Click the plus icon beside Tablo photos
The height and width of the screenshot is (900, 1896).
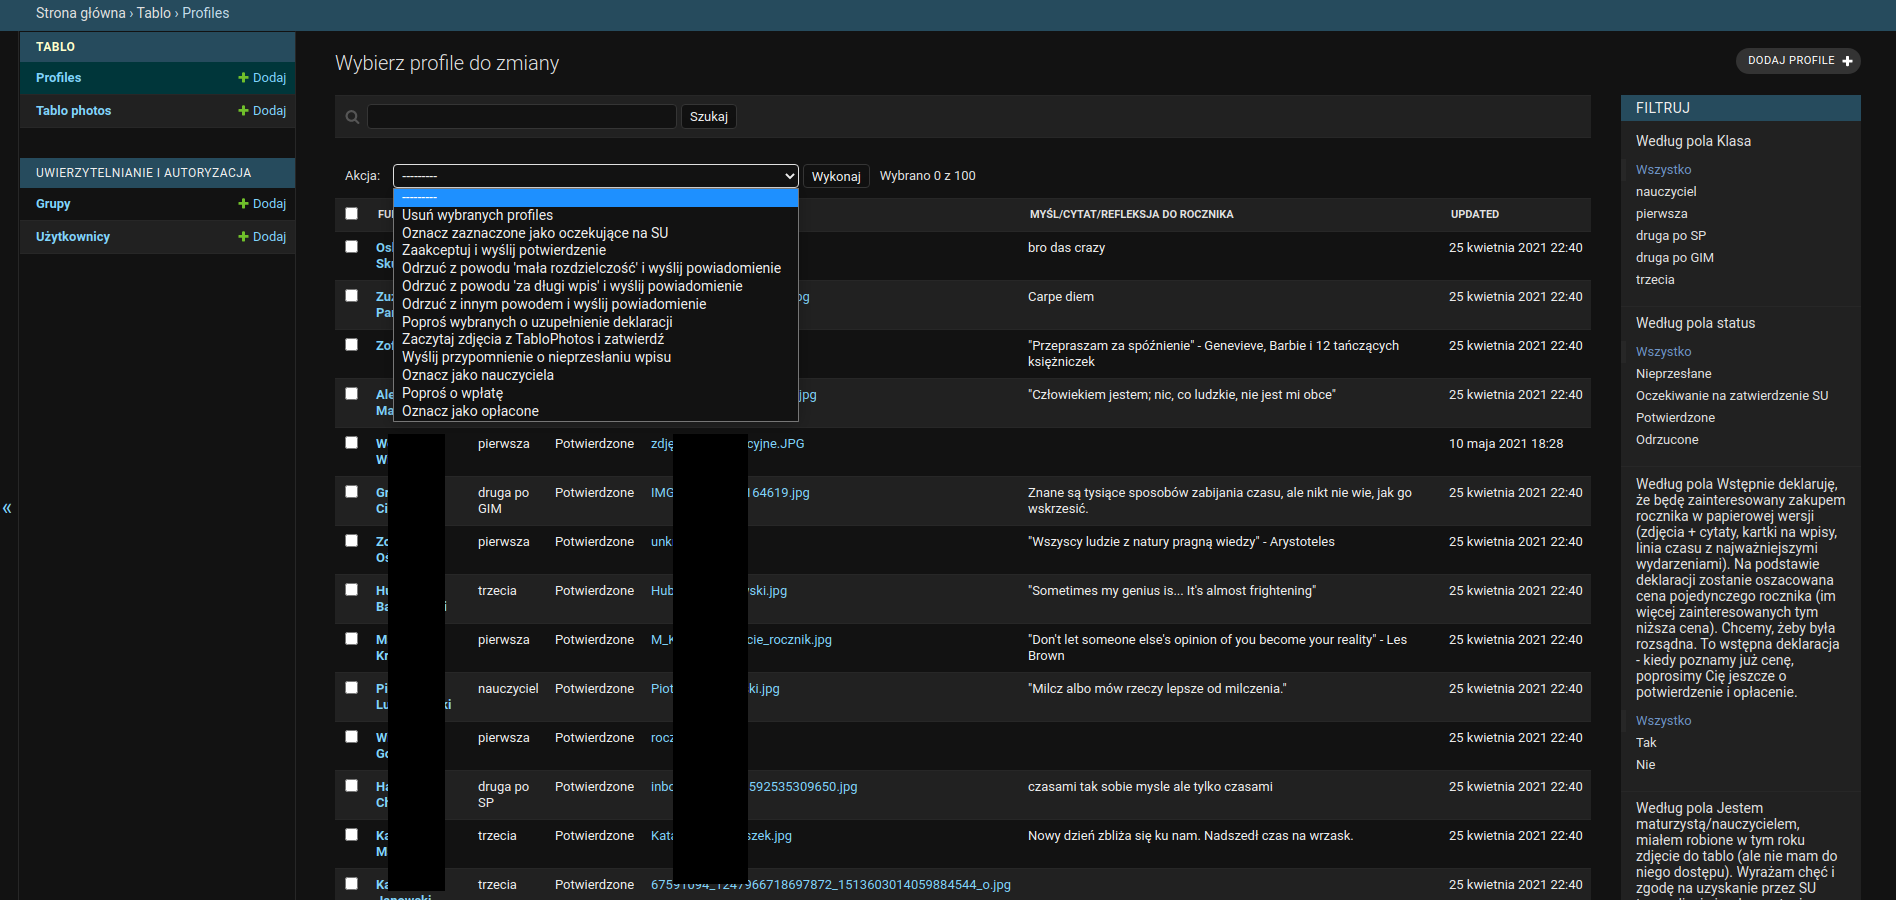(x=243, y=111)
